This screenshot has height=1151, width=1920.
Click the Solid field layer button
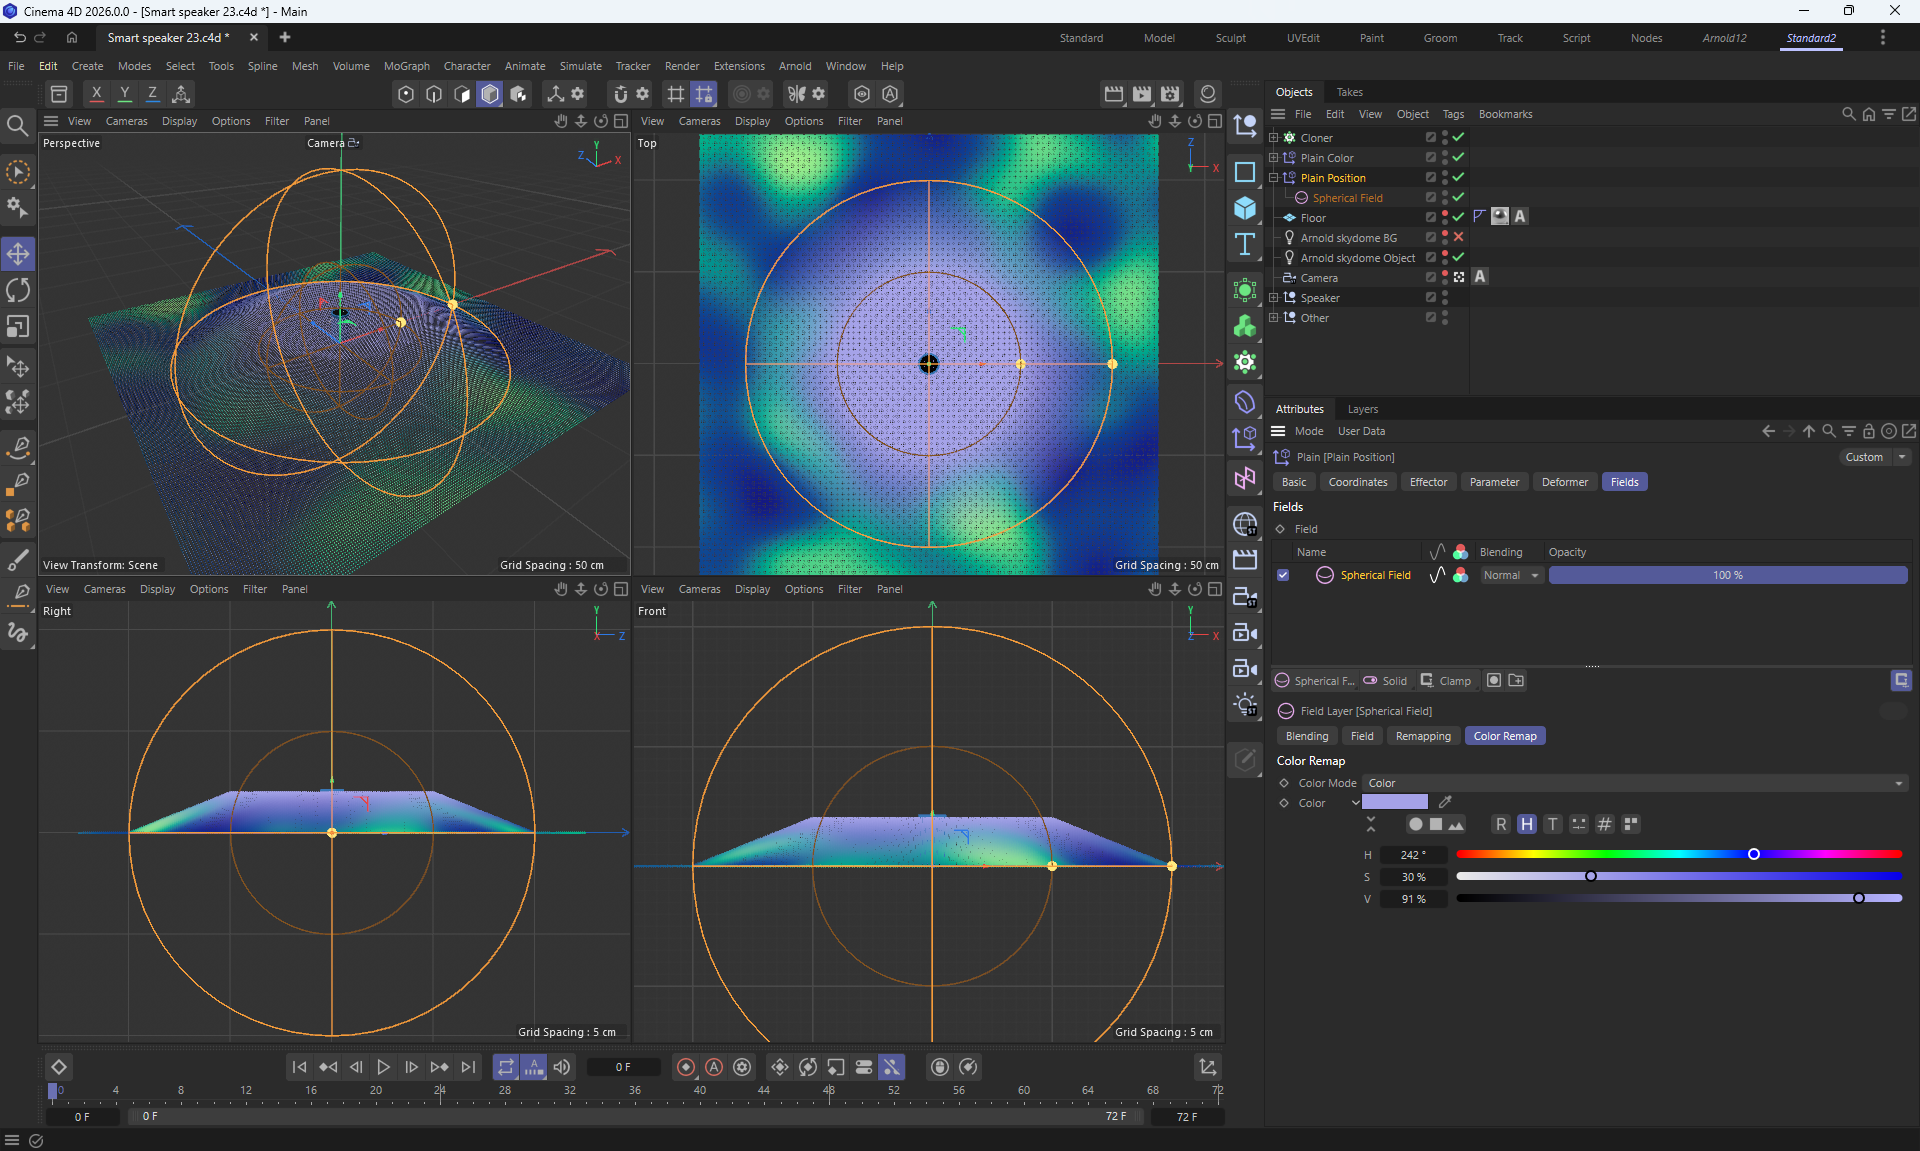point(1385,681)
